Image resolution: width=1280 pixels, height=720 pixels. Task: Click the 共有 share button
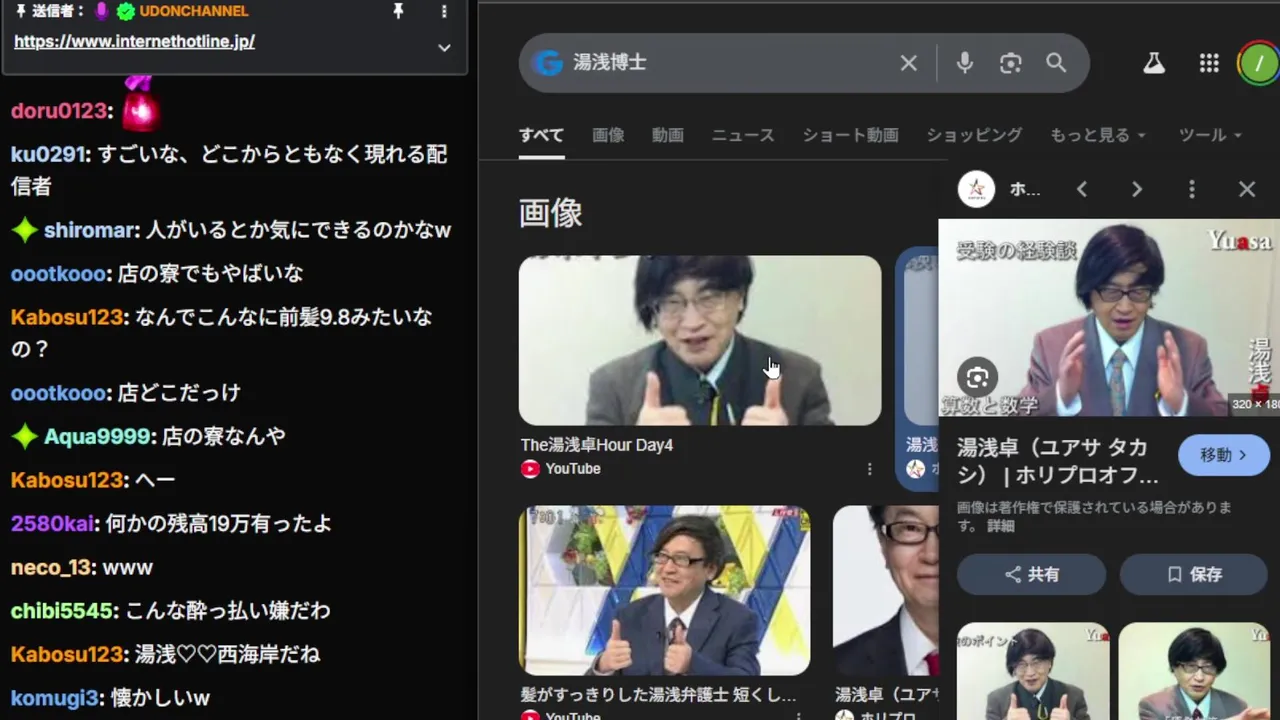pos(1032,574)
